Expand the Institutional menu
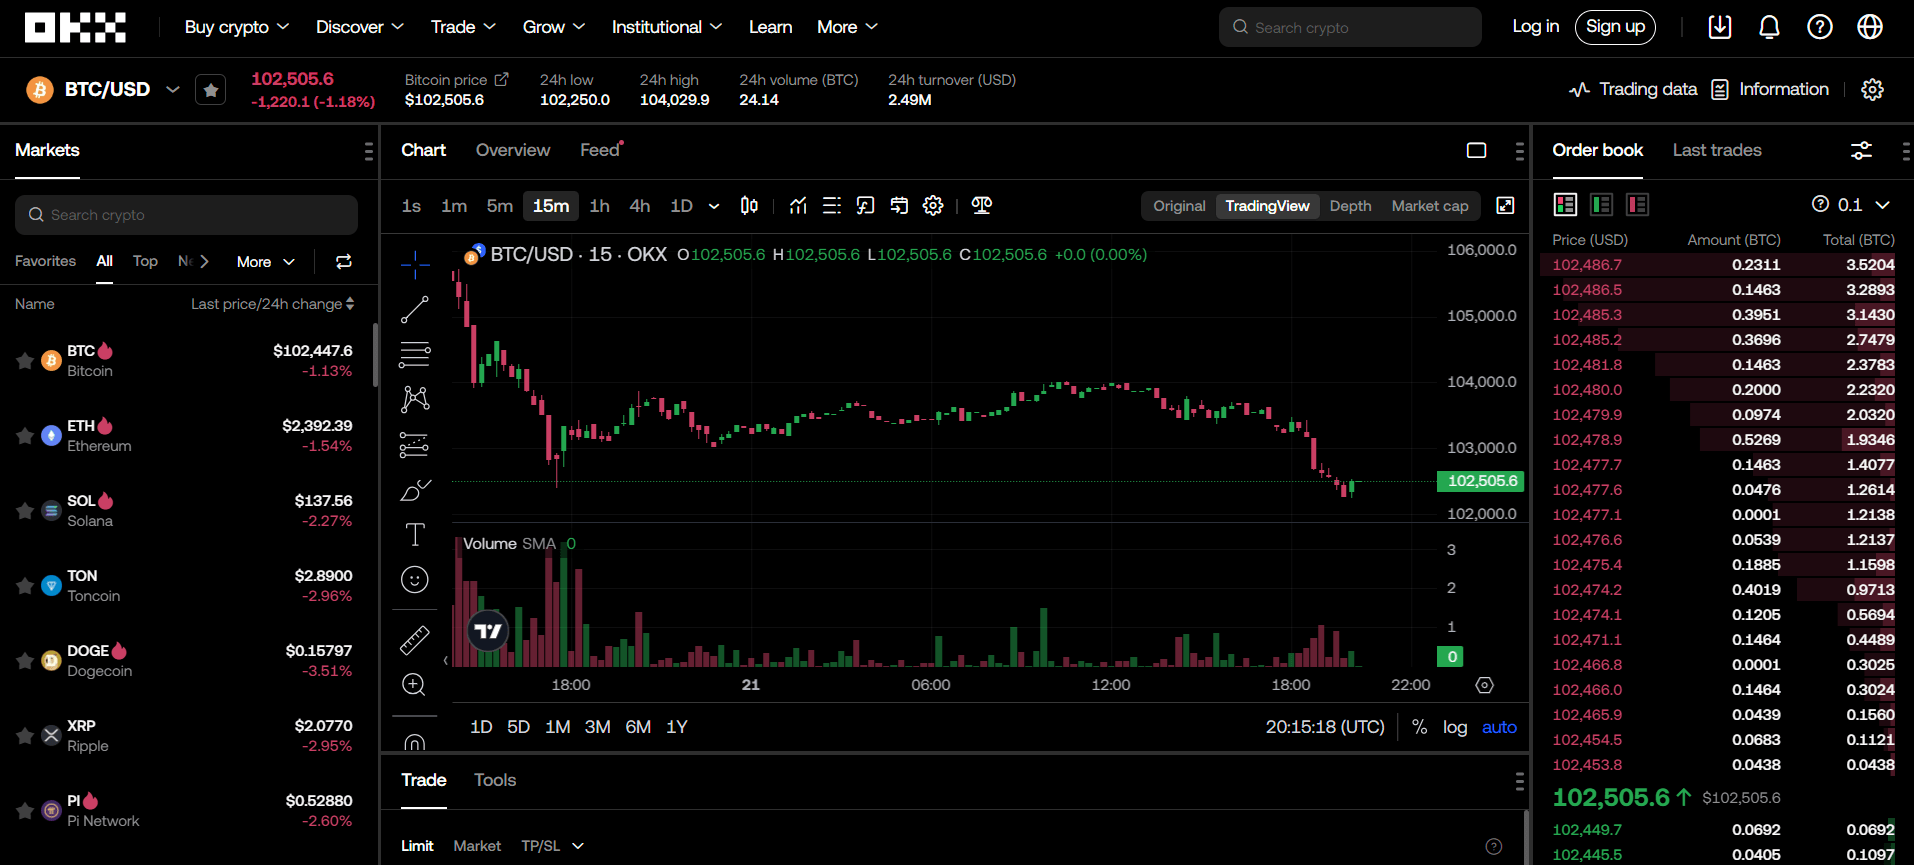Viewport: 1914px width, 865px height. (667, 27)
